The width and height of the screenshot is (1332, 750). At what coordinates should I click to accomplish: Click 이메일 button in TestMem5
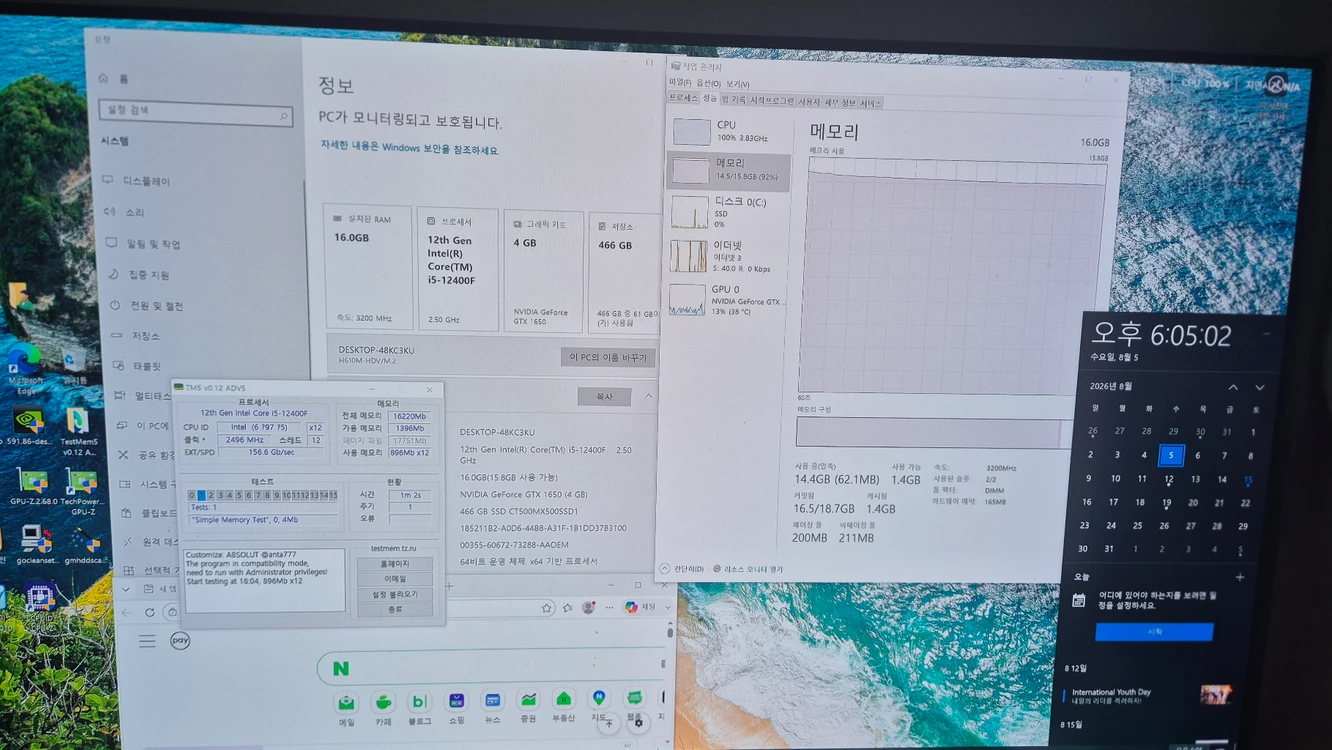tap(395, 579)
